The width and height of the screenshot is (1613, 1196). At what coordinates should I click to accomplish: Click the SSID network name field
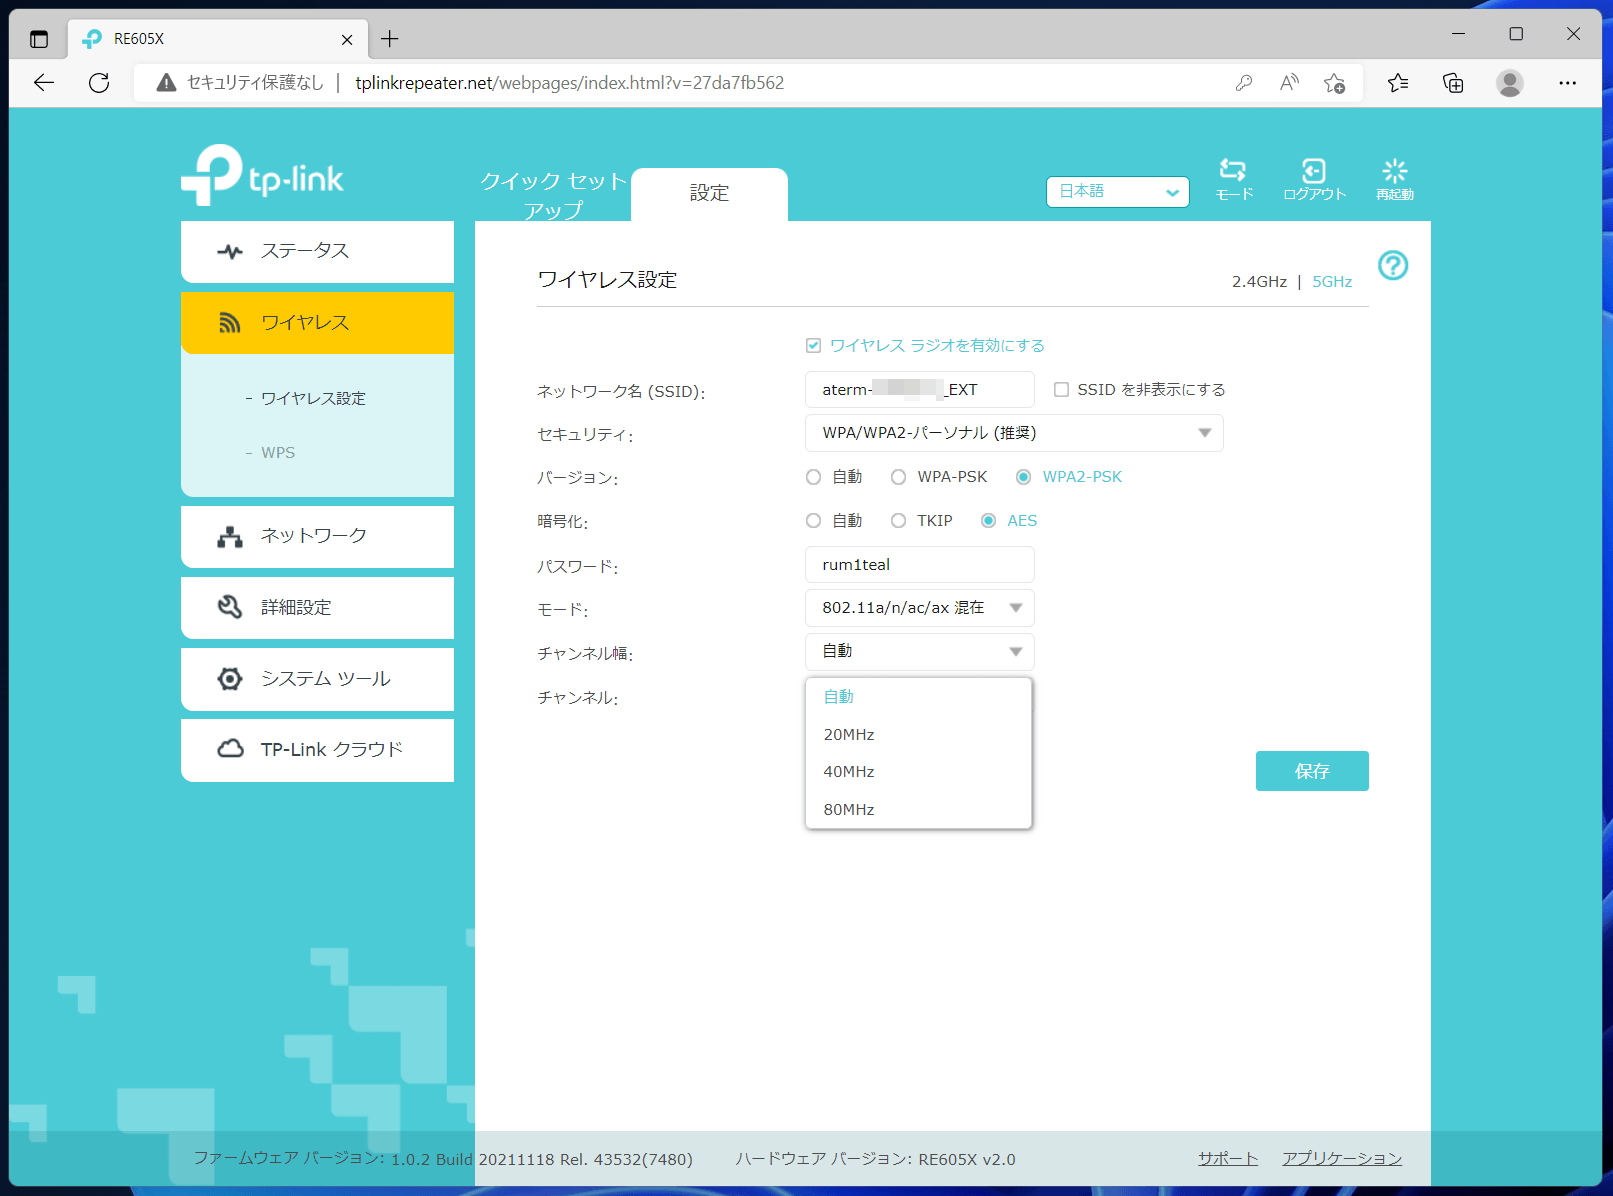920,390
